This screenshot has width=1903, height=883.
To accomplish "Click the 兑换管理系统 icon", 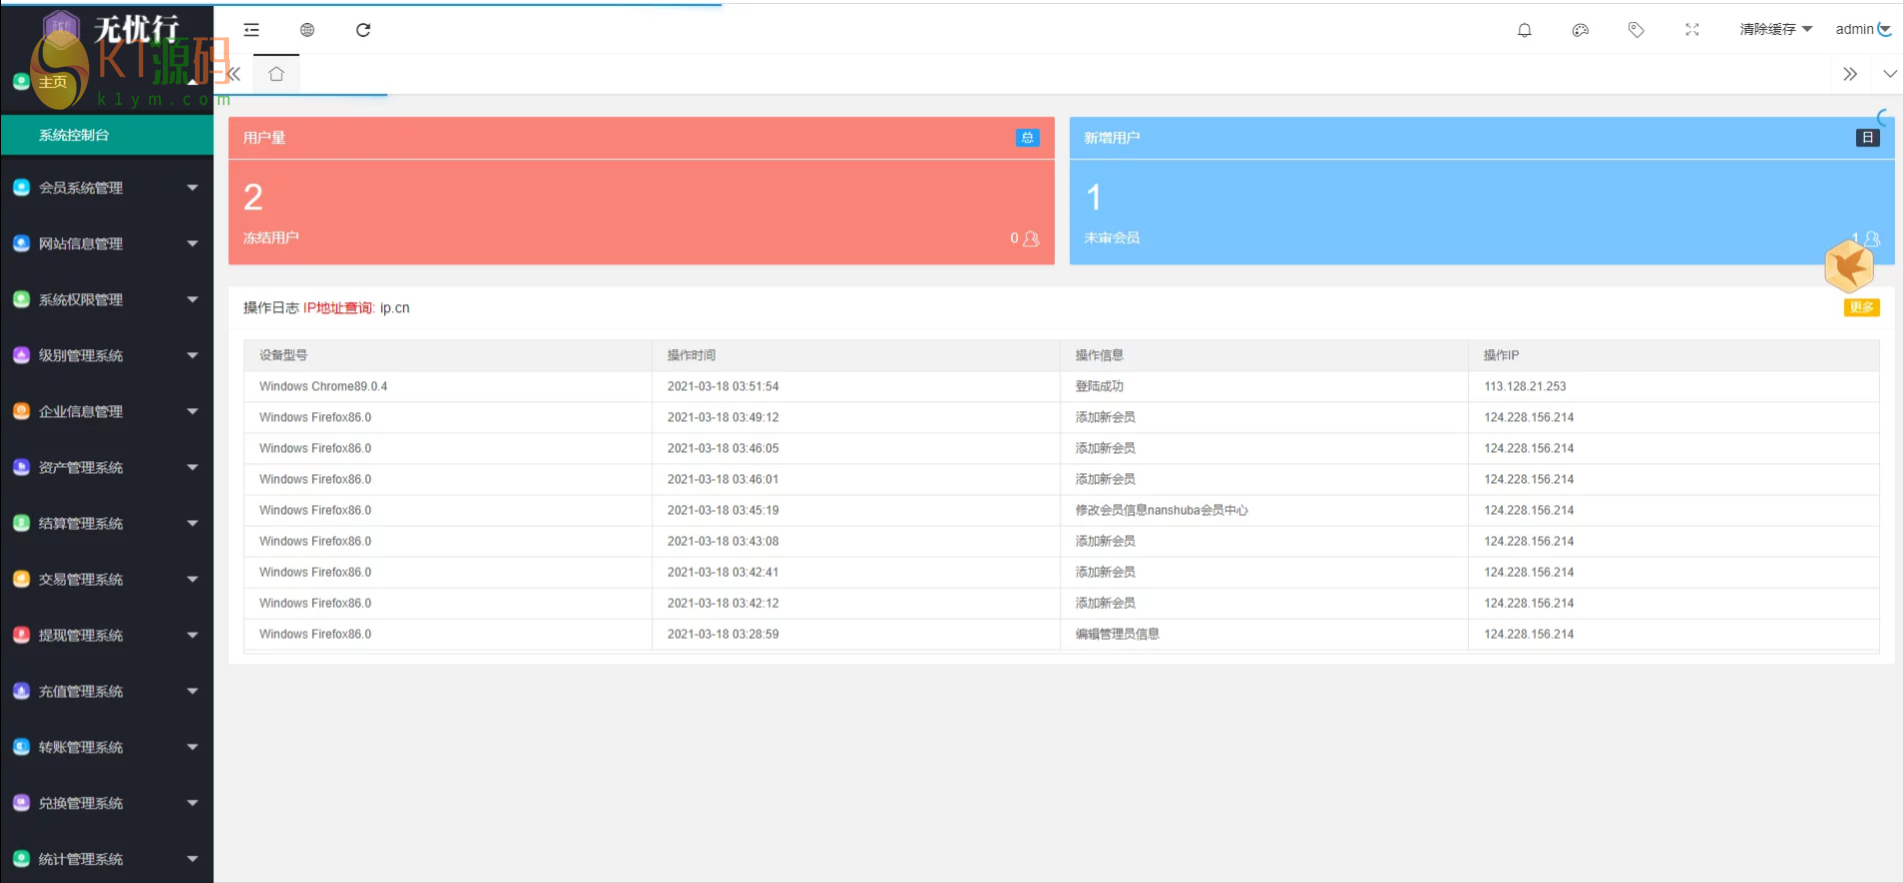I will 21,803.
